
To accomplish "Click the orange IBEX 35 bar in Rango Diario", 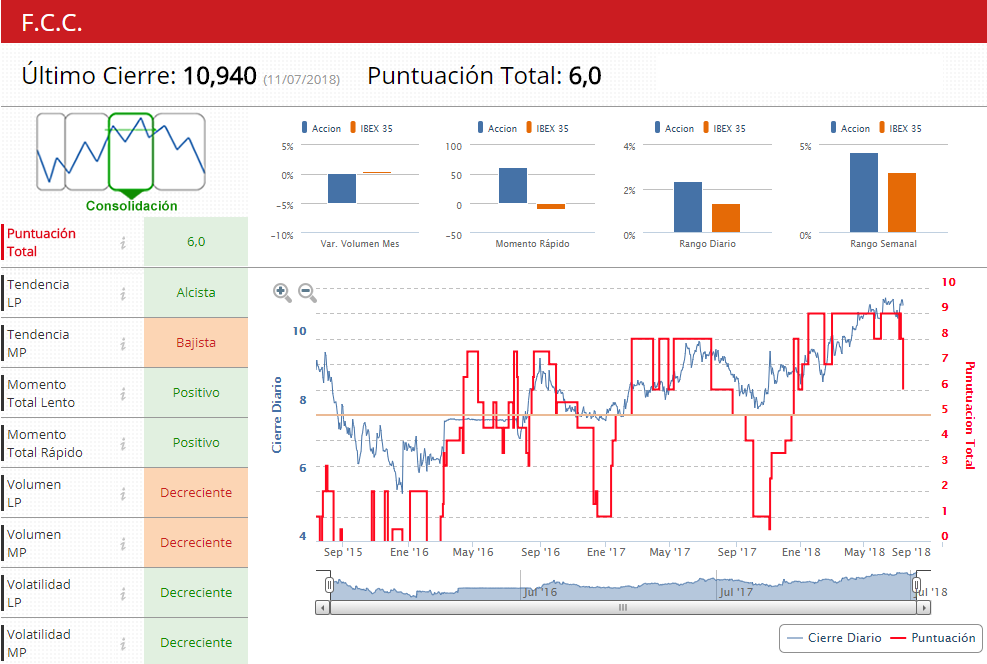I will [x=726, y=218].
